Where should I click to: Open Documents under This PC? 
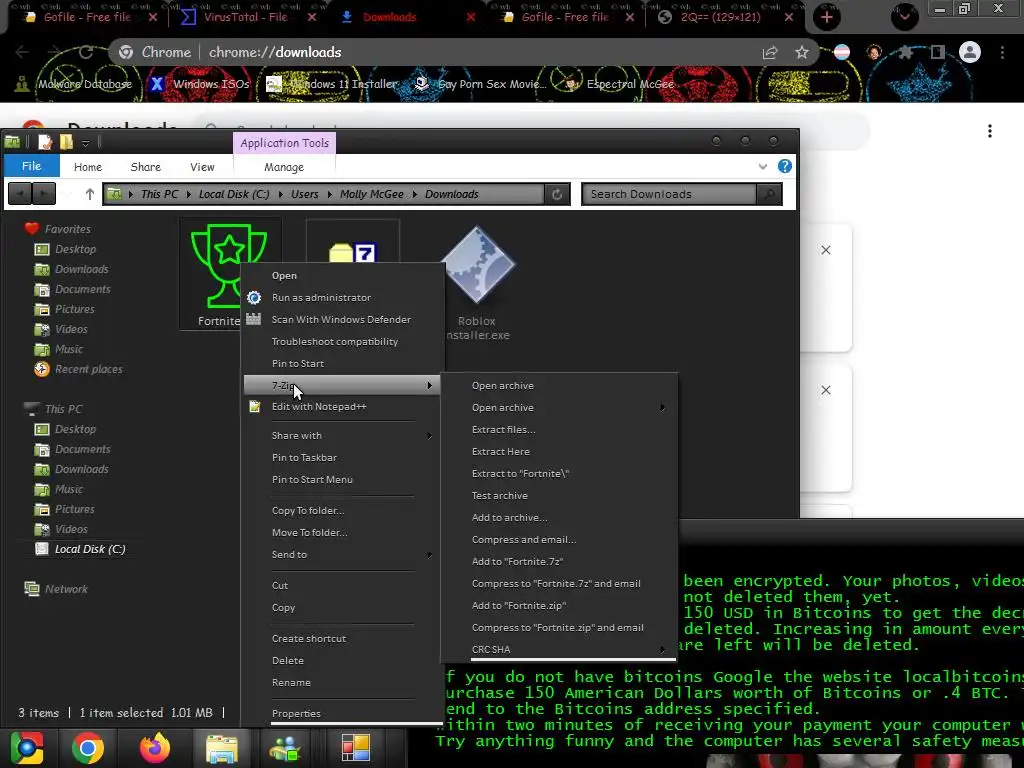pos(72,449)
